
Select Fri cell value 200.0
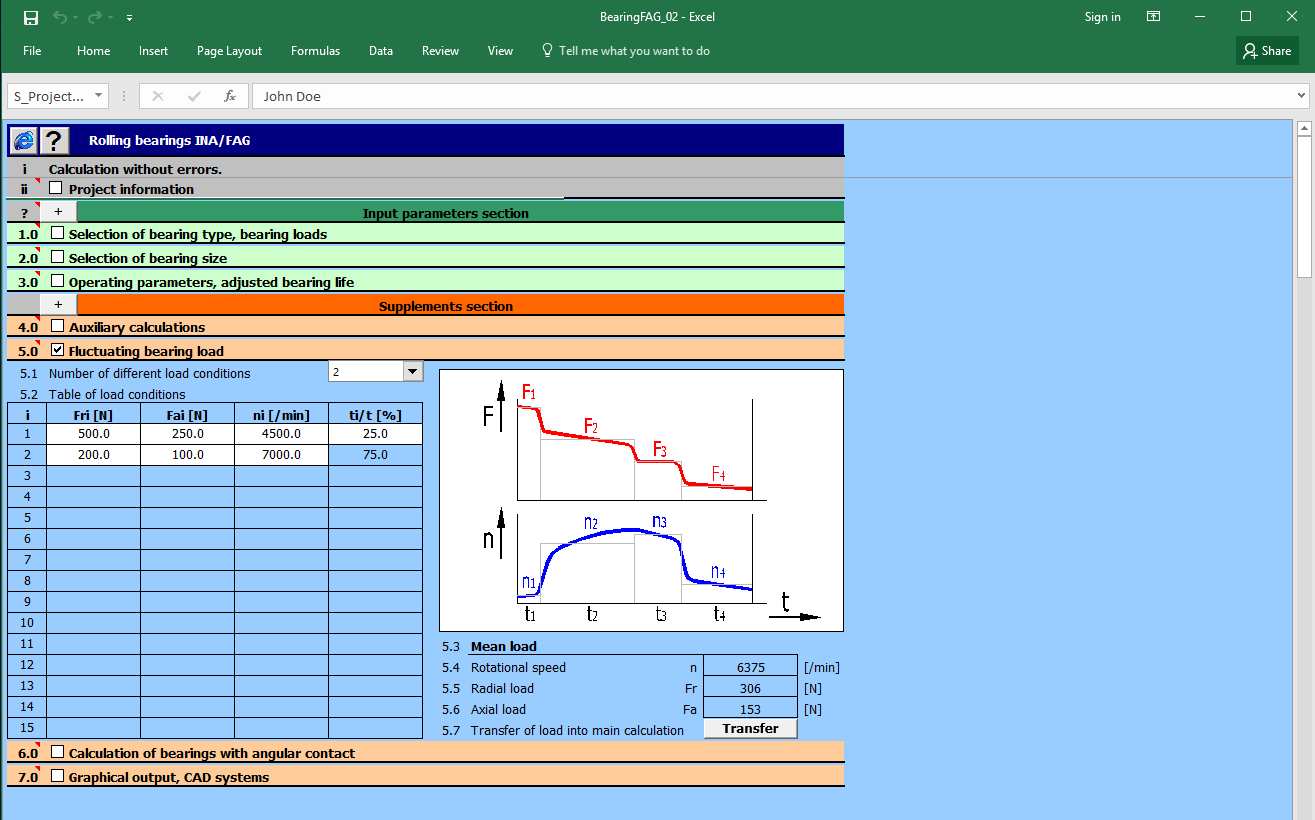click(93, 455)
